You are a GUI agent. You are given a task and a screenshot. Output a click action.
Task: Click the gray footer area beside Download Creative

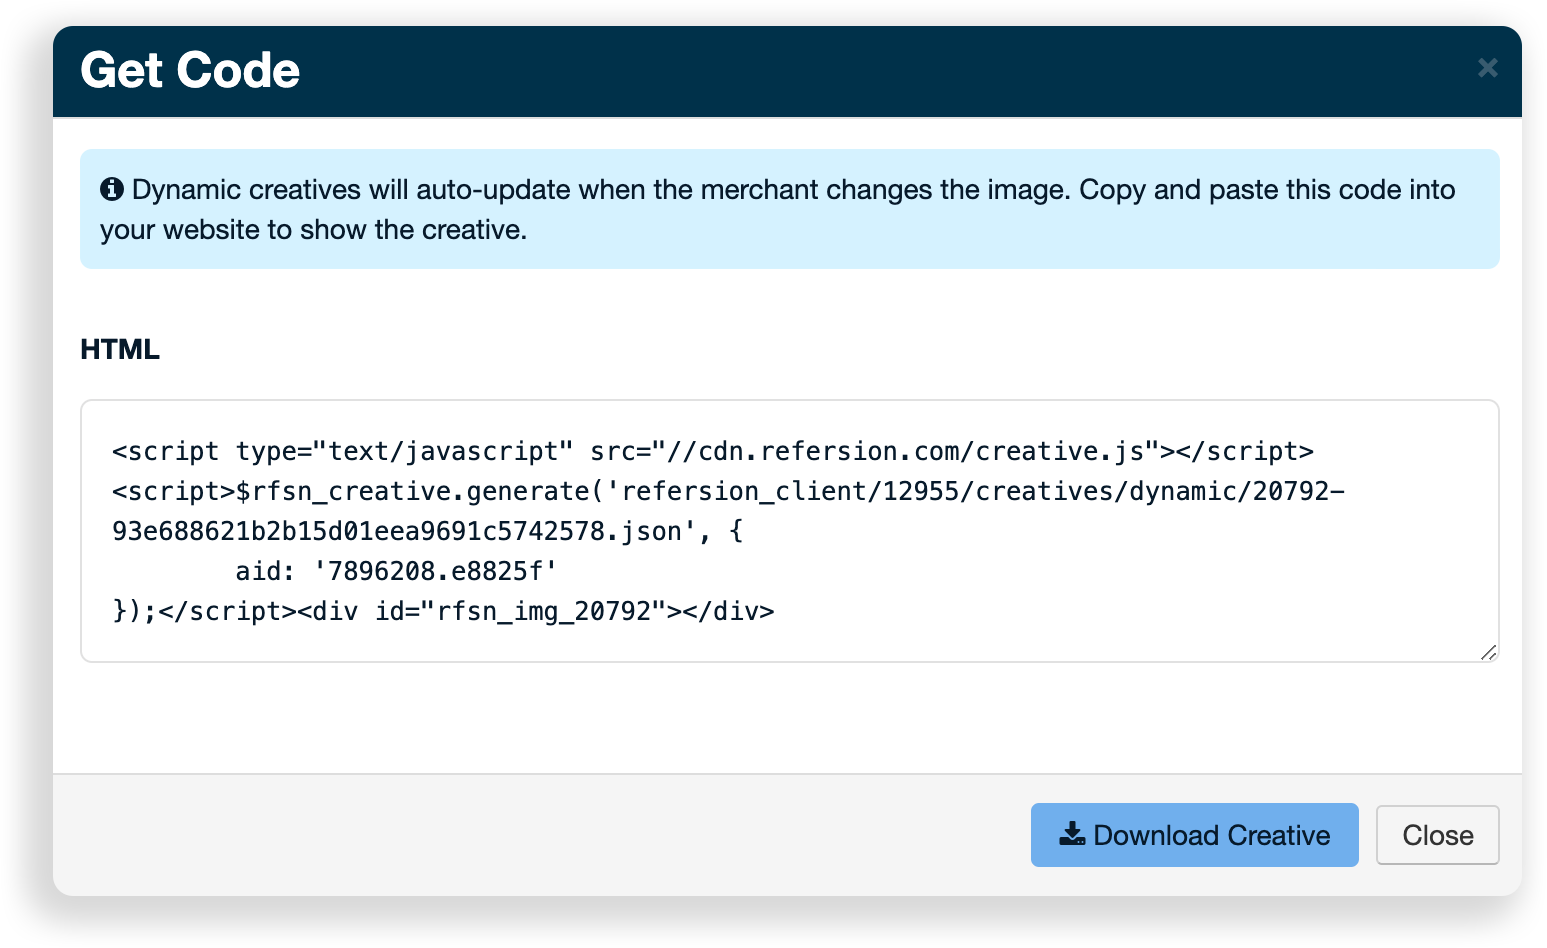(540, 835)
